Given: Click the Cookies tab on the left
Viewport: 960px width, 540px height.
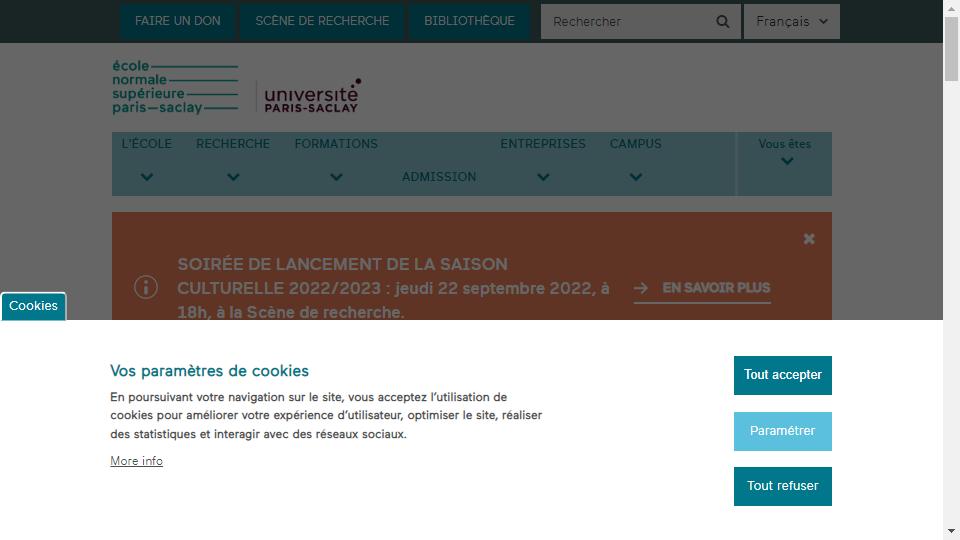Looking at the screenshot, I should tap(33, 306).
